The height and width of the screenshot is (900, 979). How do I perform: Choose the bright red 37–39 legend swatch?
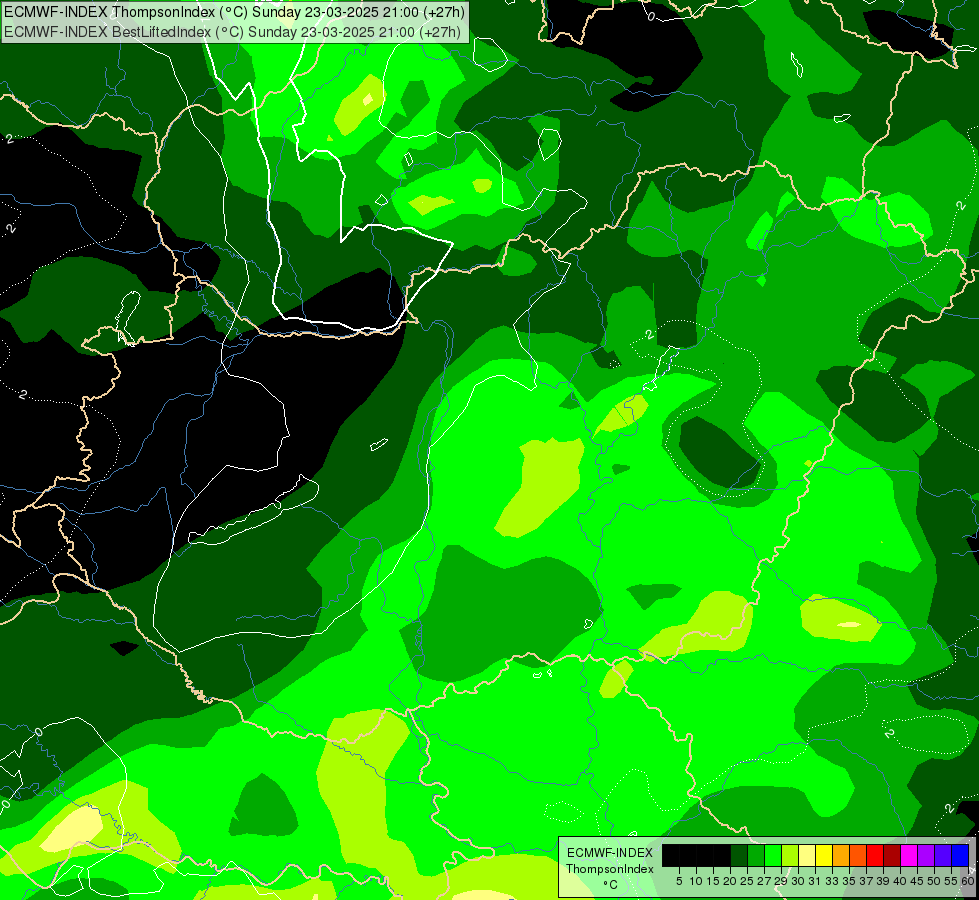pos(875,855)
